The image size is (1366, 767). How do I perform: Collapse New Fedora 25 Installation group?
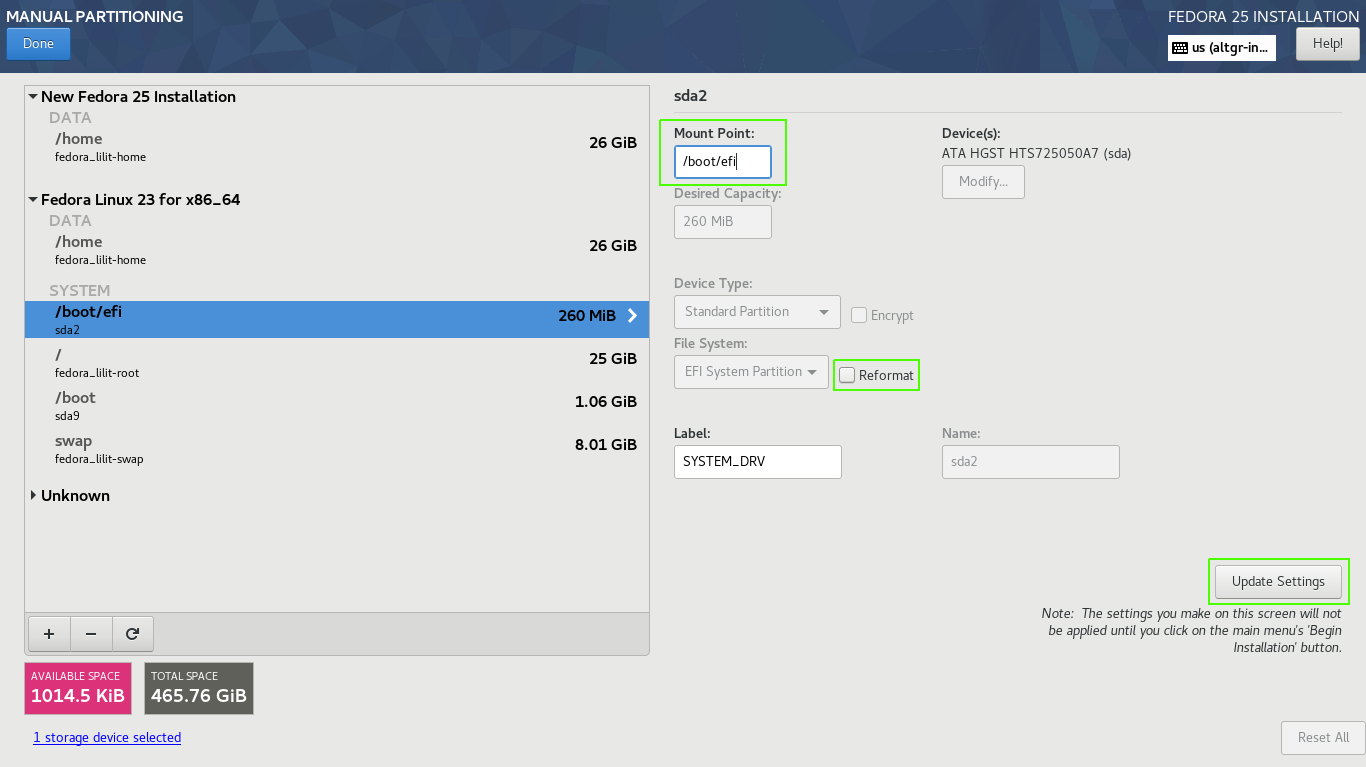pyautogui.click(x=33, y=97)
